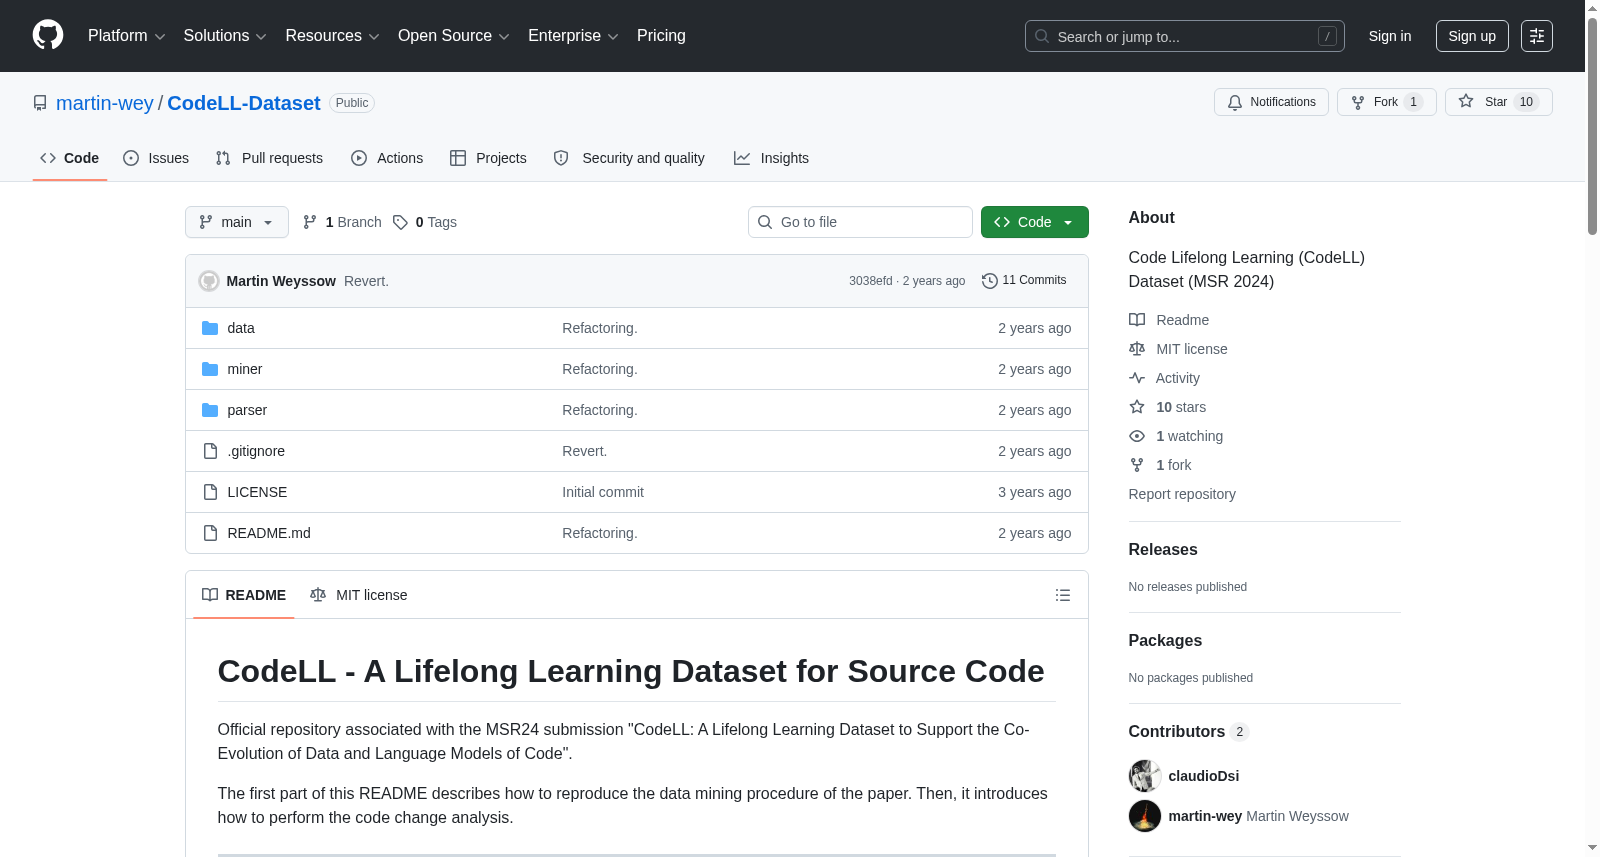Click the bell icon in Notifications

[1235, 102]
